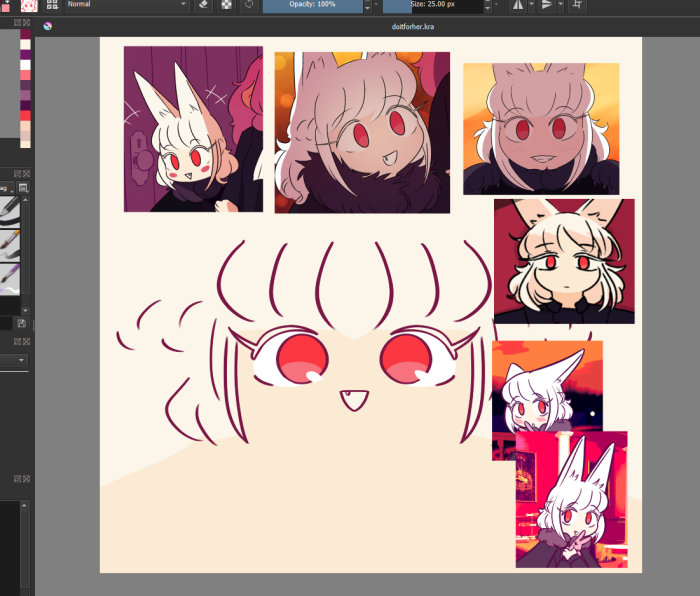Pick the bright red palette swatch

tap(25, 116)
